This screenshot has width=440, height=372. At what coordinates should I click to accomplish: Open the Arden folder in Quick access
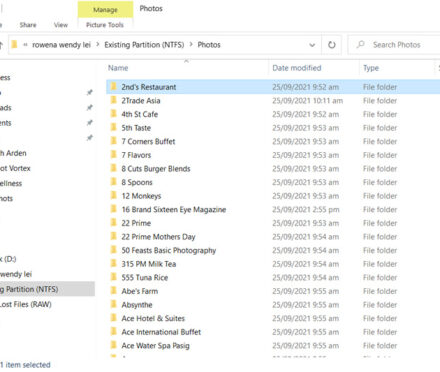(x=13, y=153)
